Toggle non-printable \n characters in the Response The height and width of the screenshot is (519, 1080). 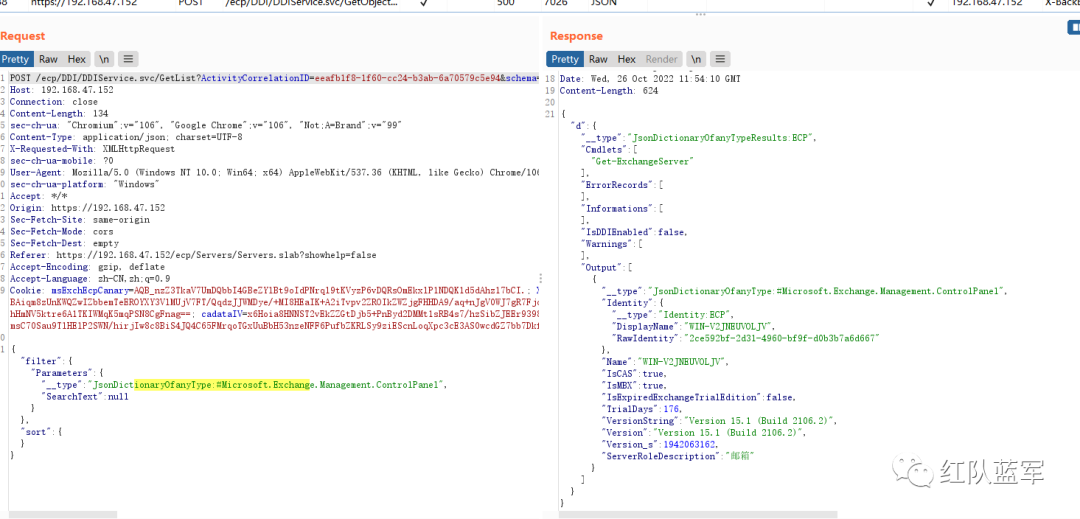coord(696,59)
